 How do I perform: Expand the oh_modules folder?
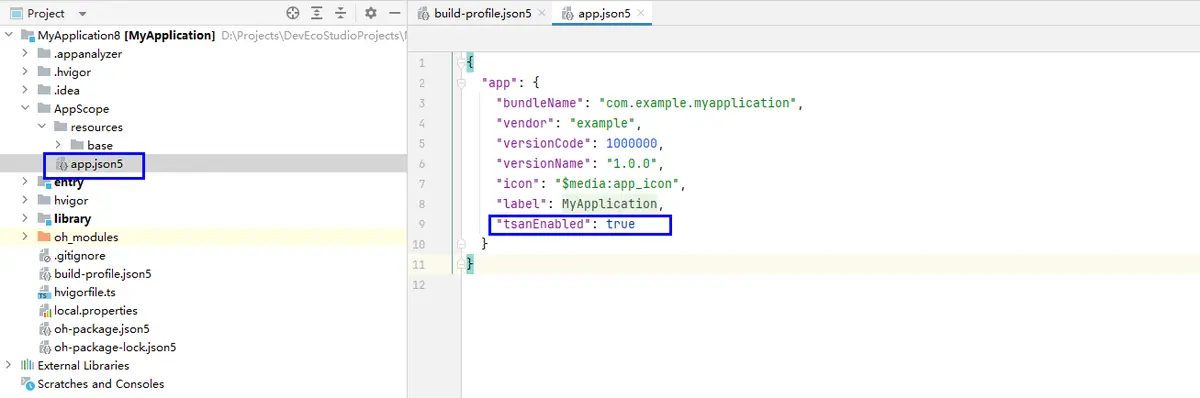[26, 237]
